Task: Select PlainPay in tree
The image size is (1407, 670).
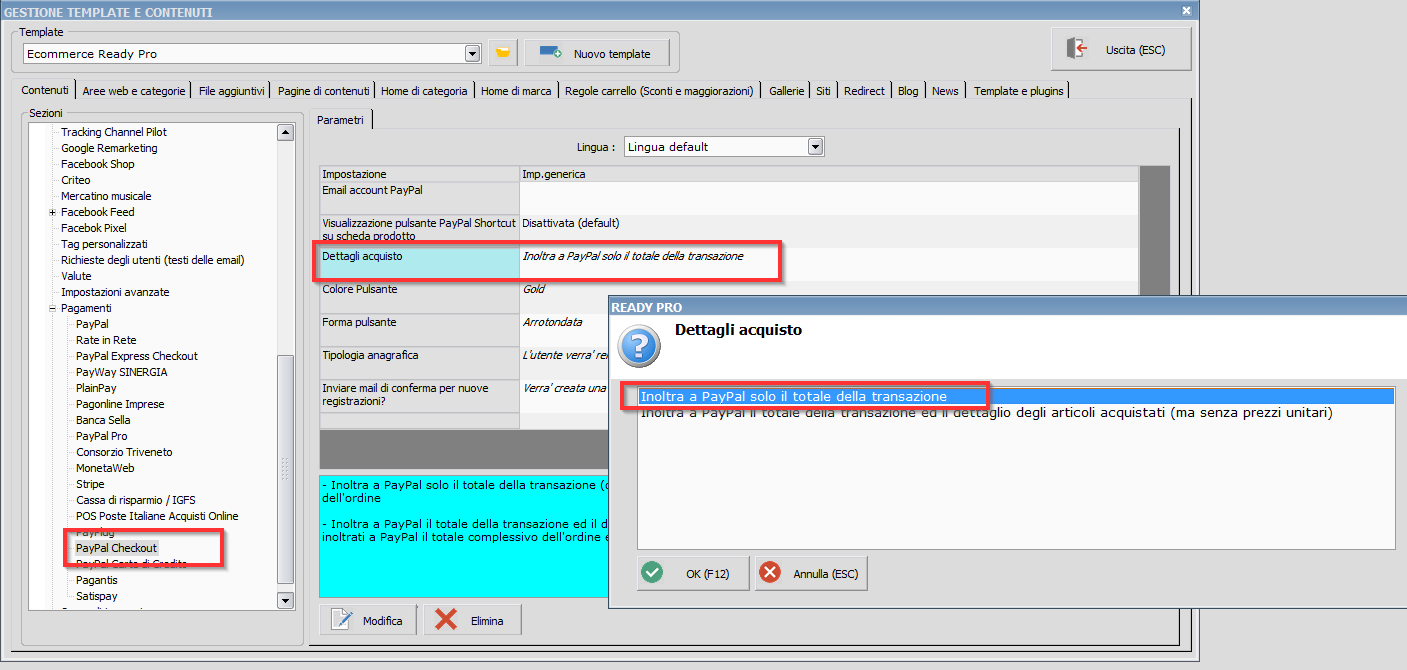Action: [96, 388]
